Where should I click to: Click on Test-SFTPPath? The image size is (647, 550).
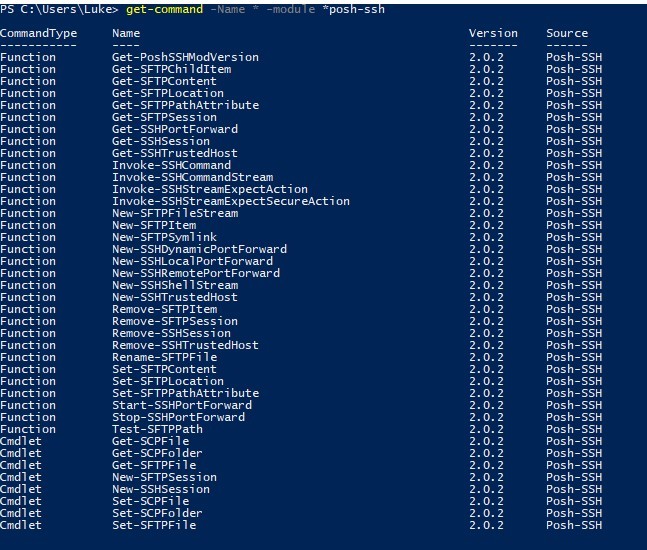point(157,429)
